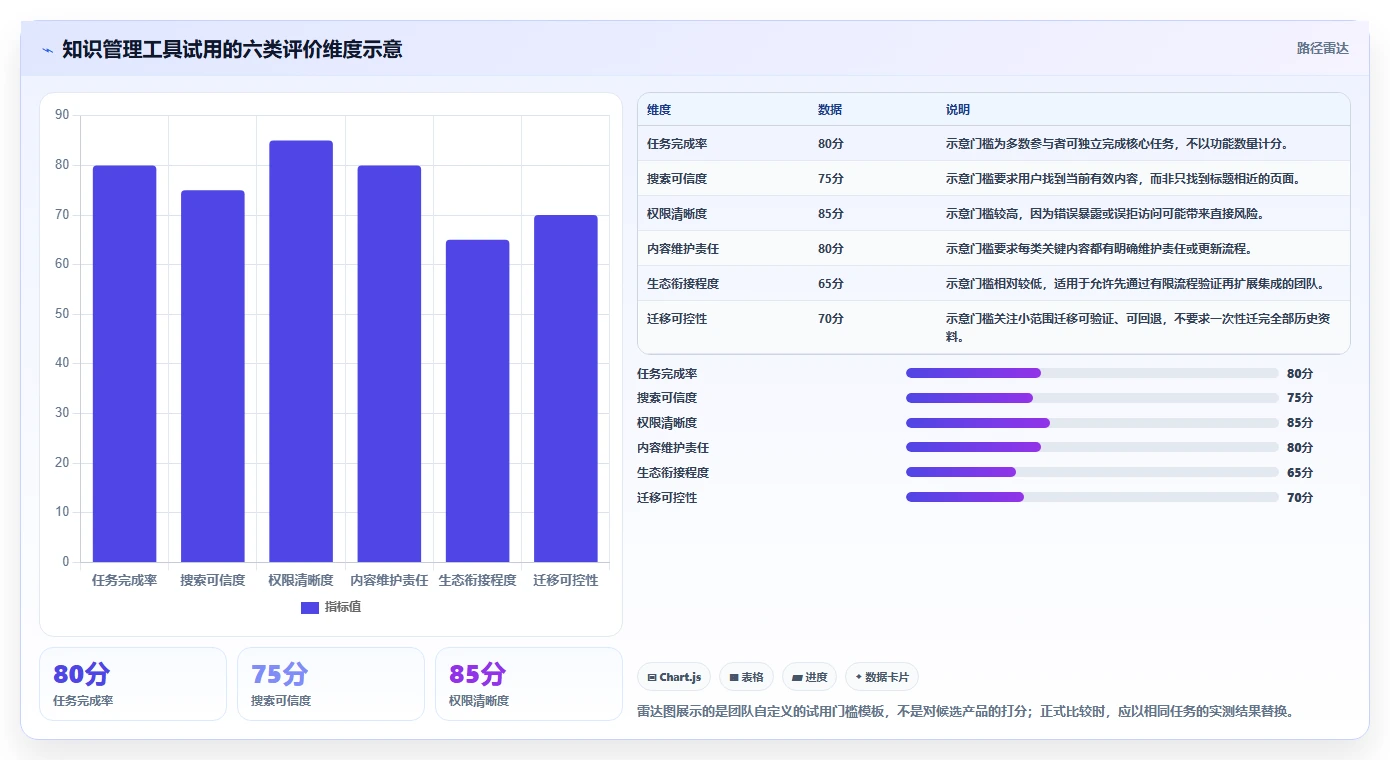
Task: Select the 任务完成率 table row name
Action: (x=677, y=144)
